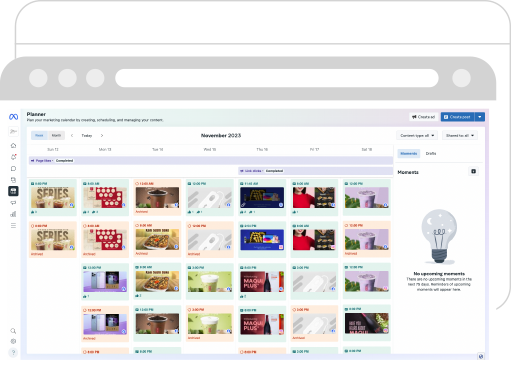Click the November 2023 title
Screen dimensions: 511x369
click(221, 135)
